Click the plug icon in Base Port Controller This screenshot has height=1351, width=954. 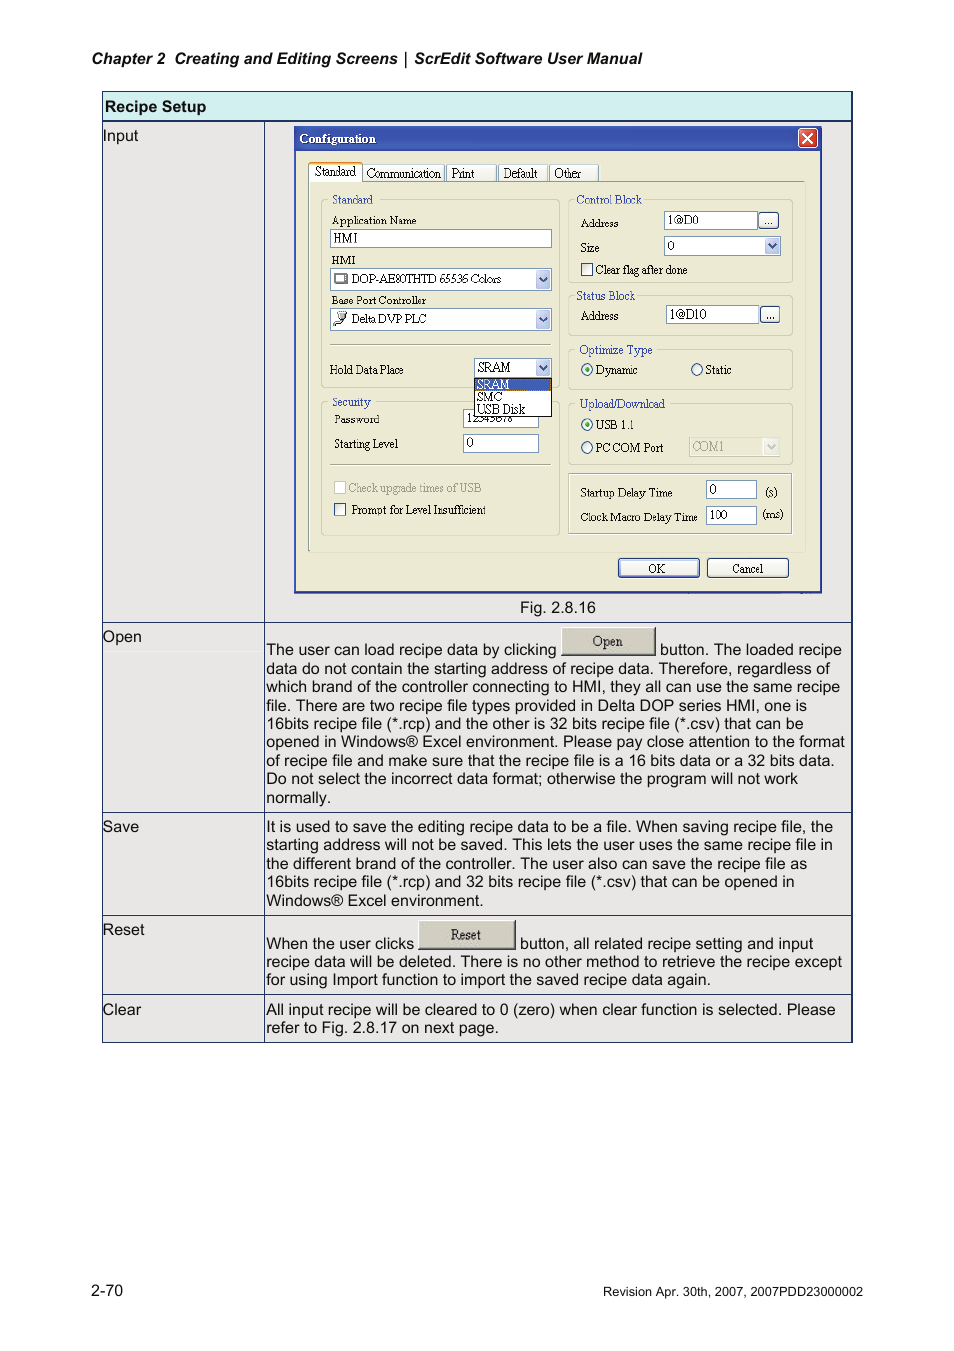pyautogui.click(x=341, y=319)
